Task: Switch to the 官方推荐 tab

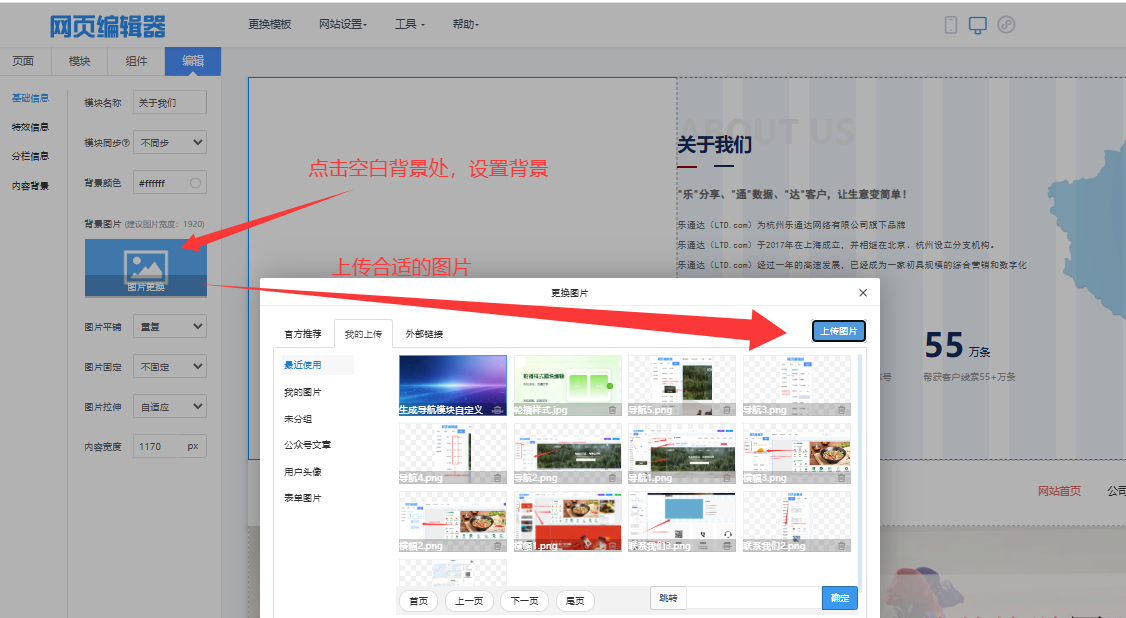Action: (303, 333)
